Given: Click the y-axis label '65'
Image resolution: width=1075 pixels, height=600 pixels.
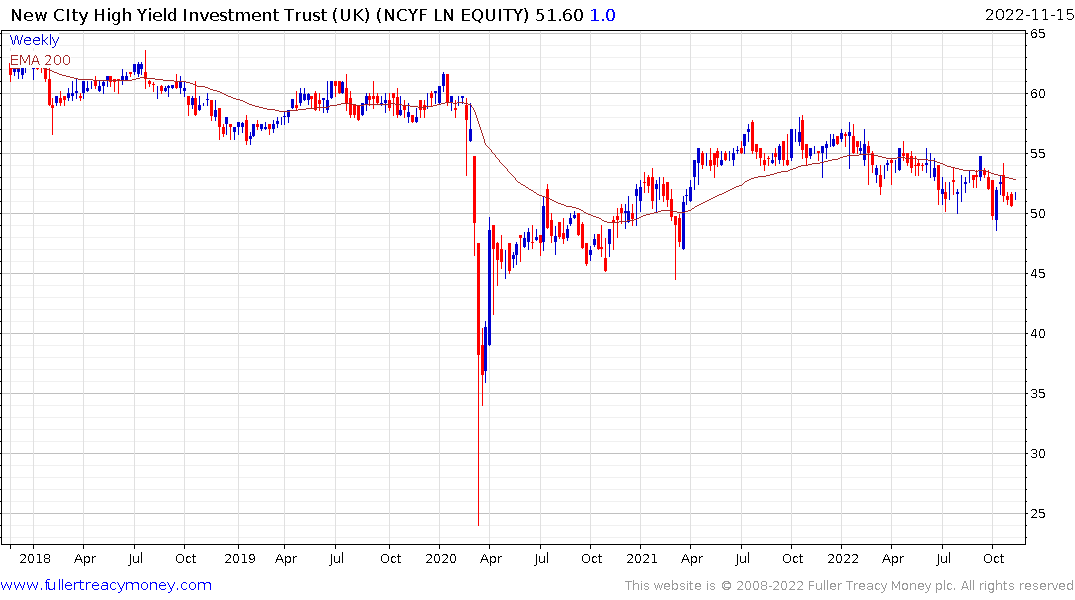Looking at the screenshot, I should click(x=1038, y=34).
